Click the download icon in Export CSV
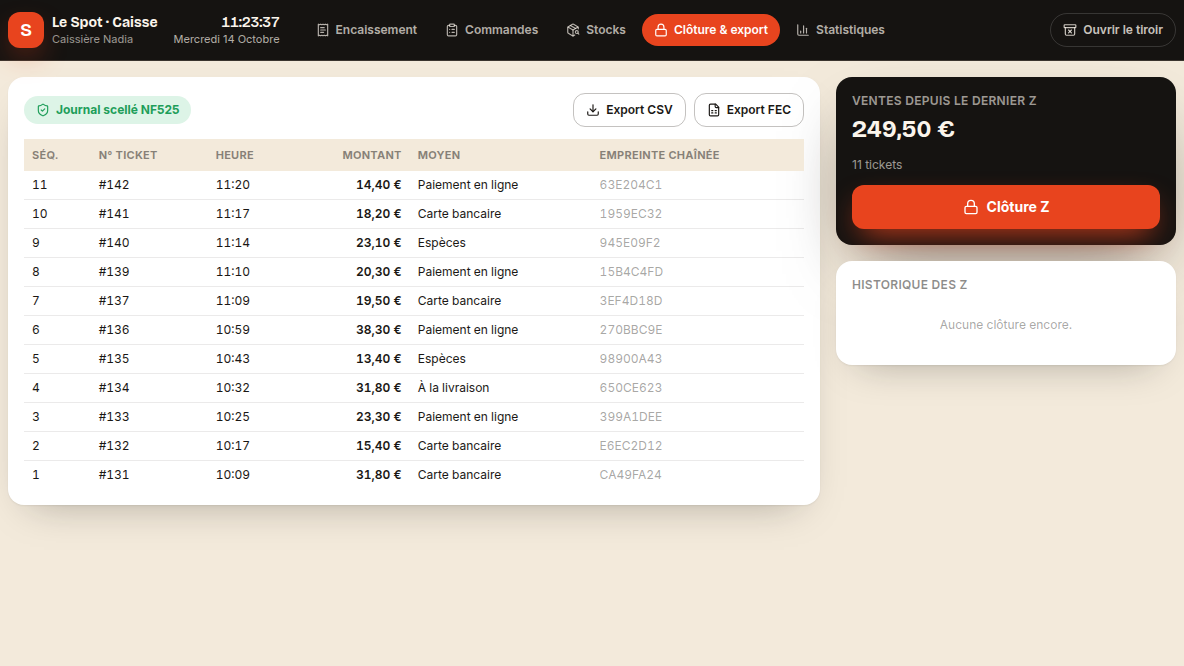This screenshot has width=1184, height=666. pyautogui.click(x=593, y=110)
